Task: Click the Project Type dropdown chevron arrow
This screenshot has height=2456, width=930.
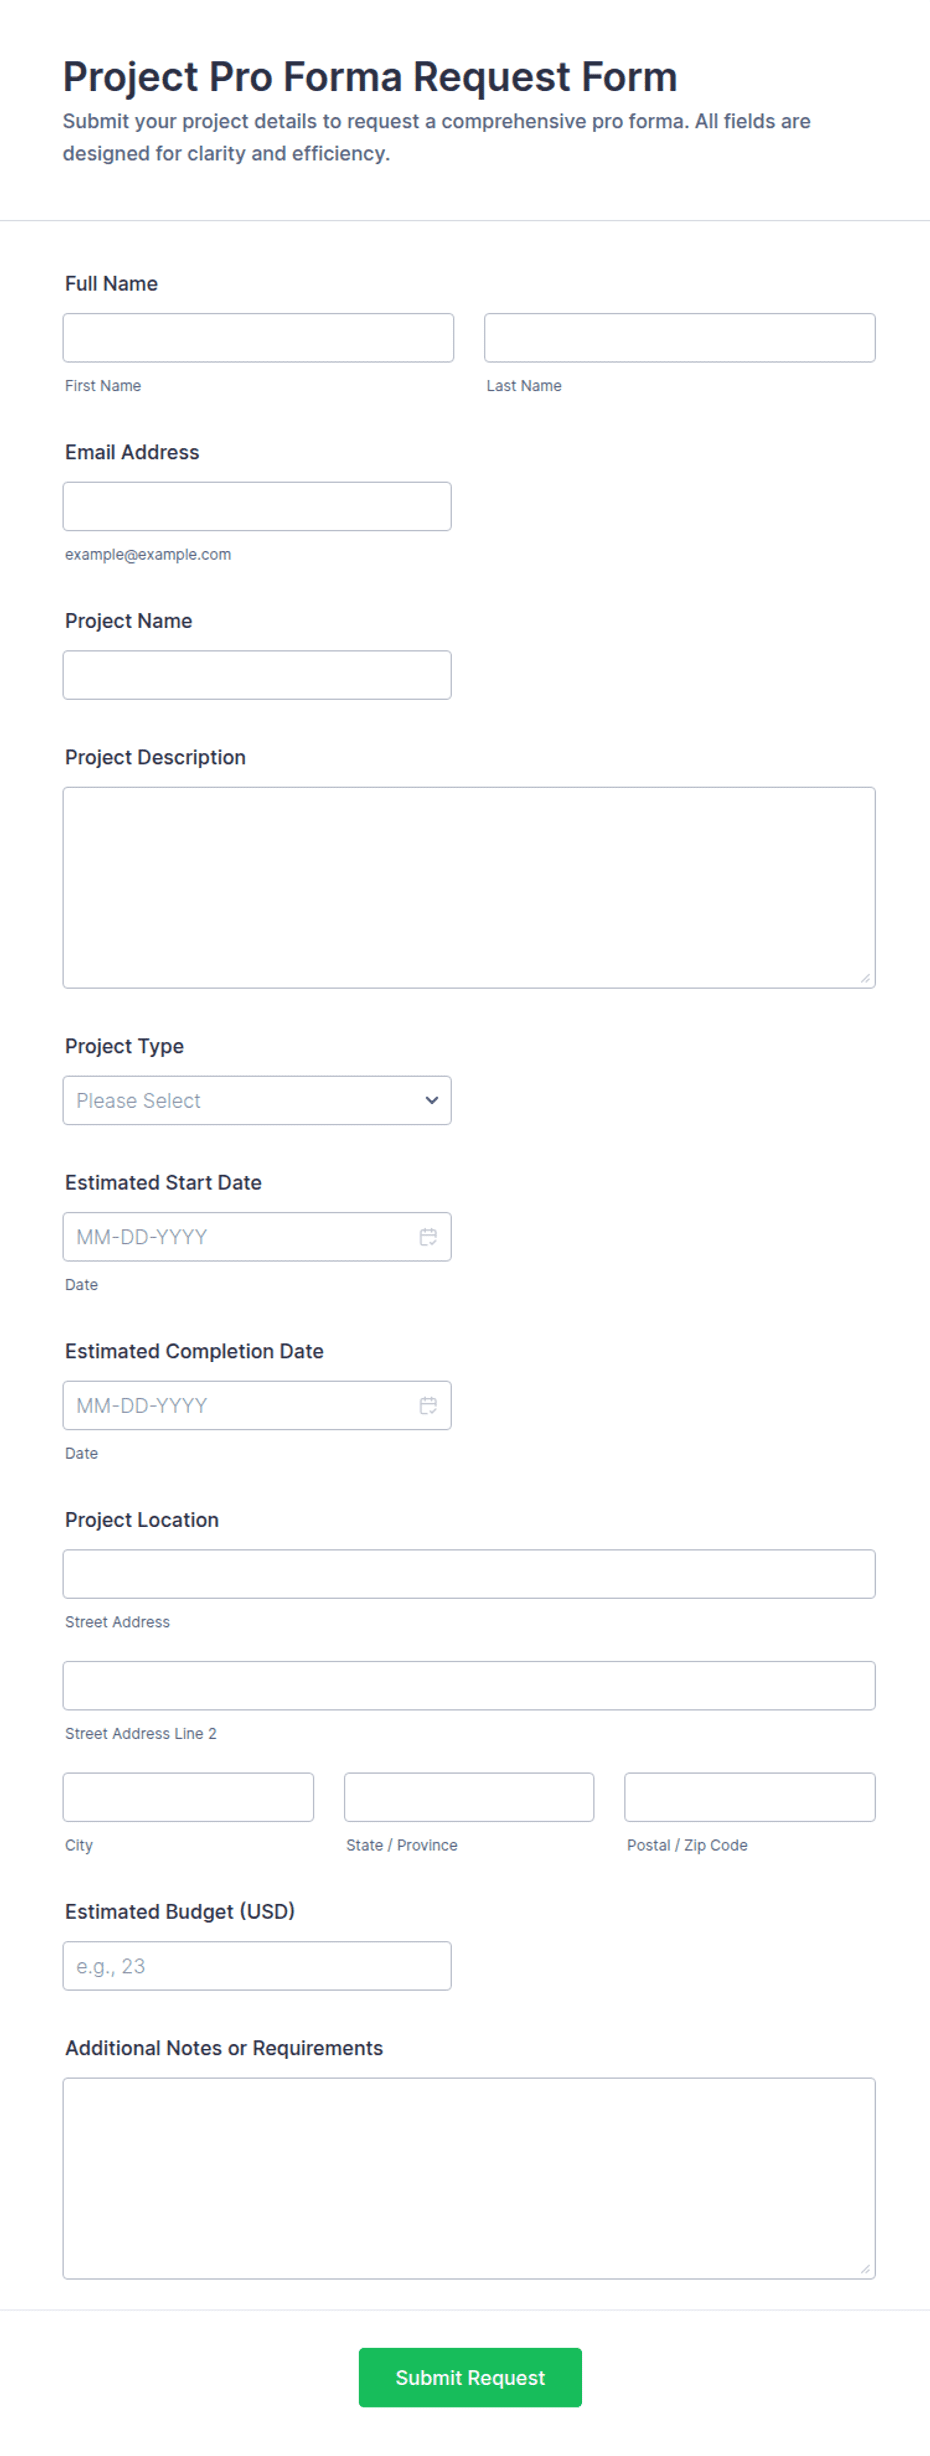Action: click(x=432, y=1100)
